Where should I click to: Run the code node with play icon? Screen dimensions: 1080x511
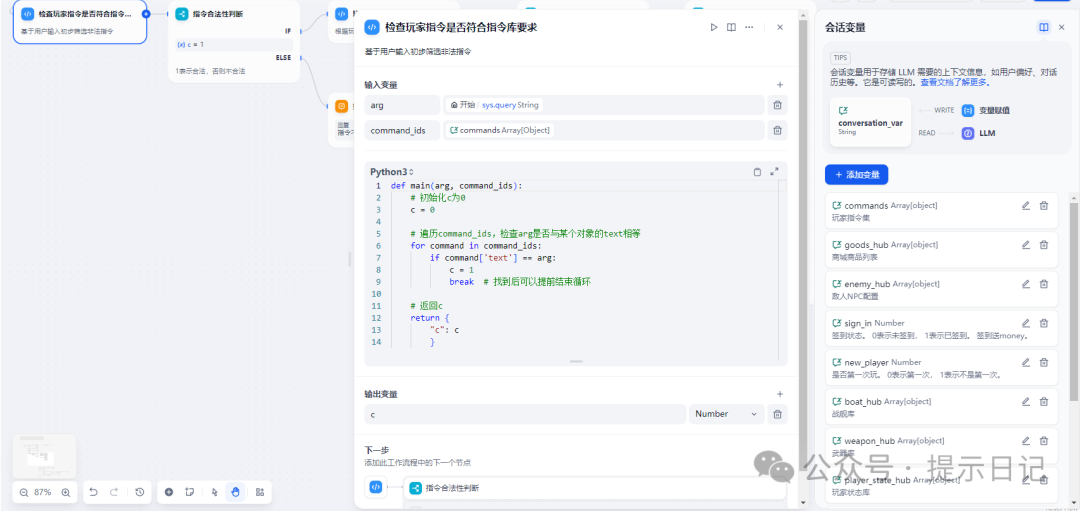click(x=713, y=27)
